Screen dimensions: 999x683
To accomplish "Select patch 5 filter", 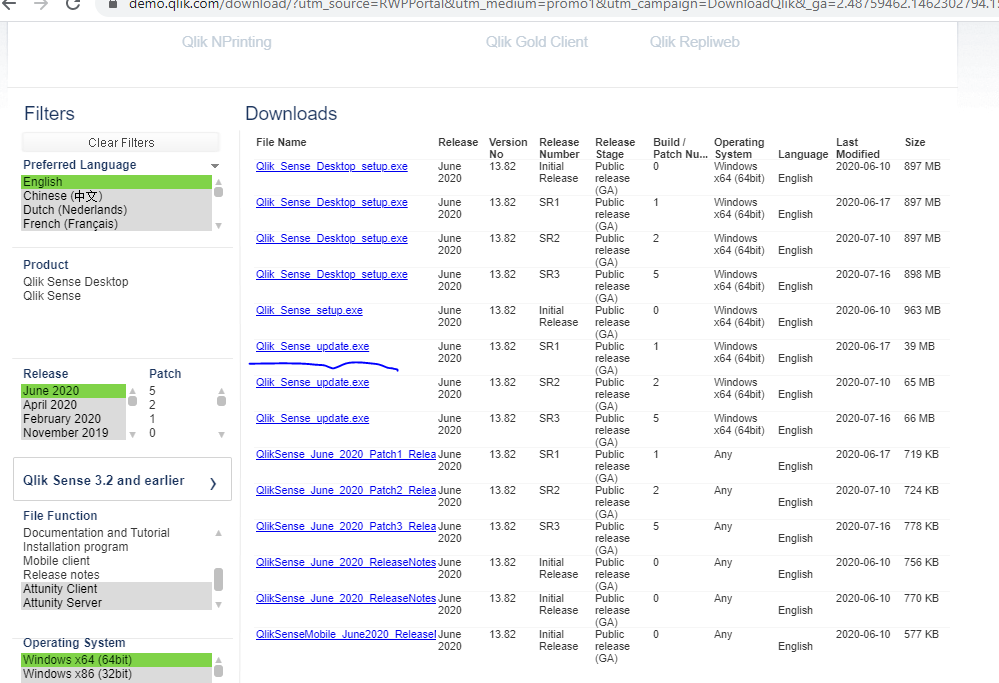I will coord(152,391).
